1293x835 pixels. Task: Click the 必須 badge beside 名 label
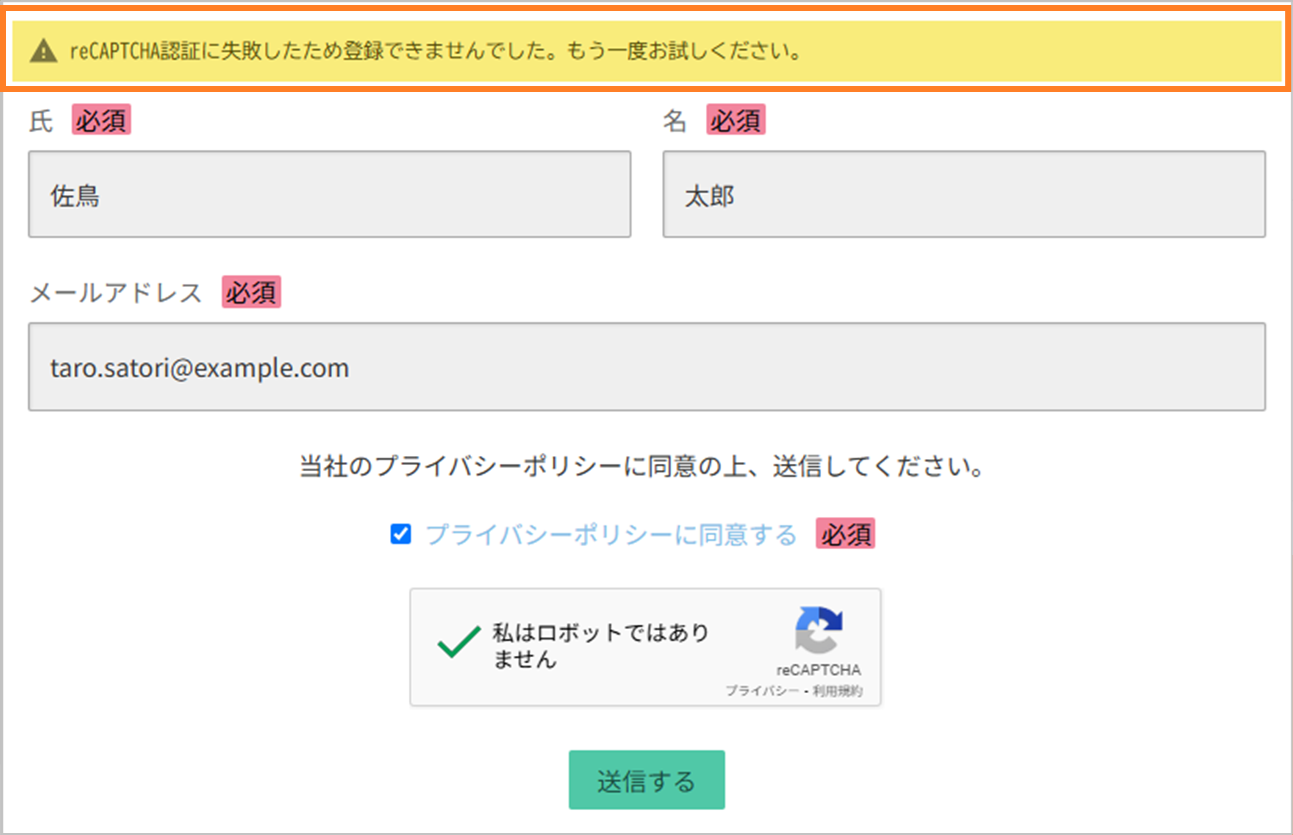735,121
